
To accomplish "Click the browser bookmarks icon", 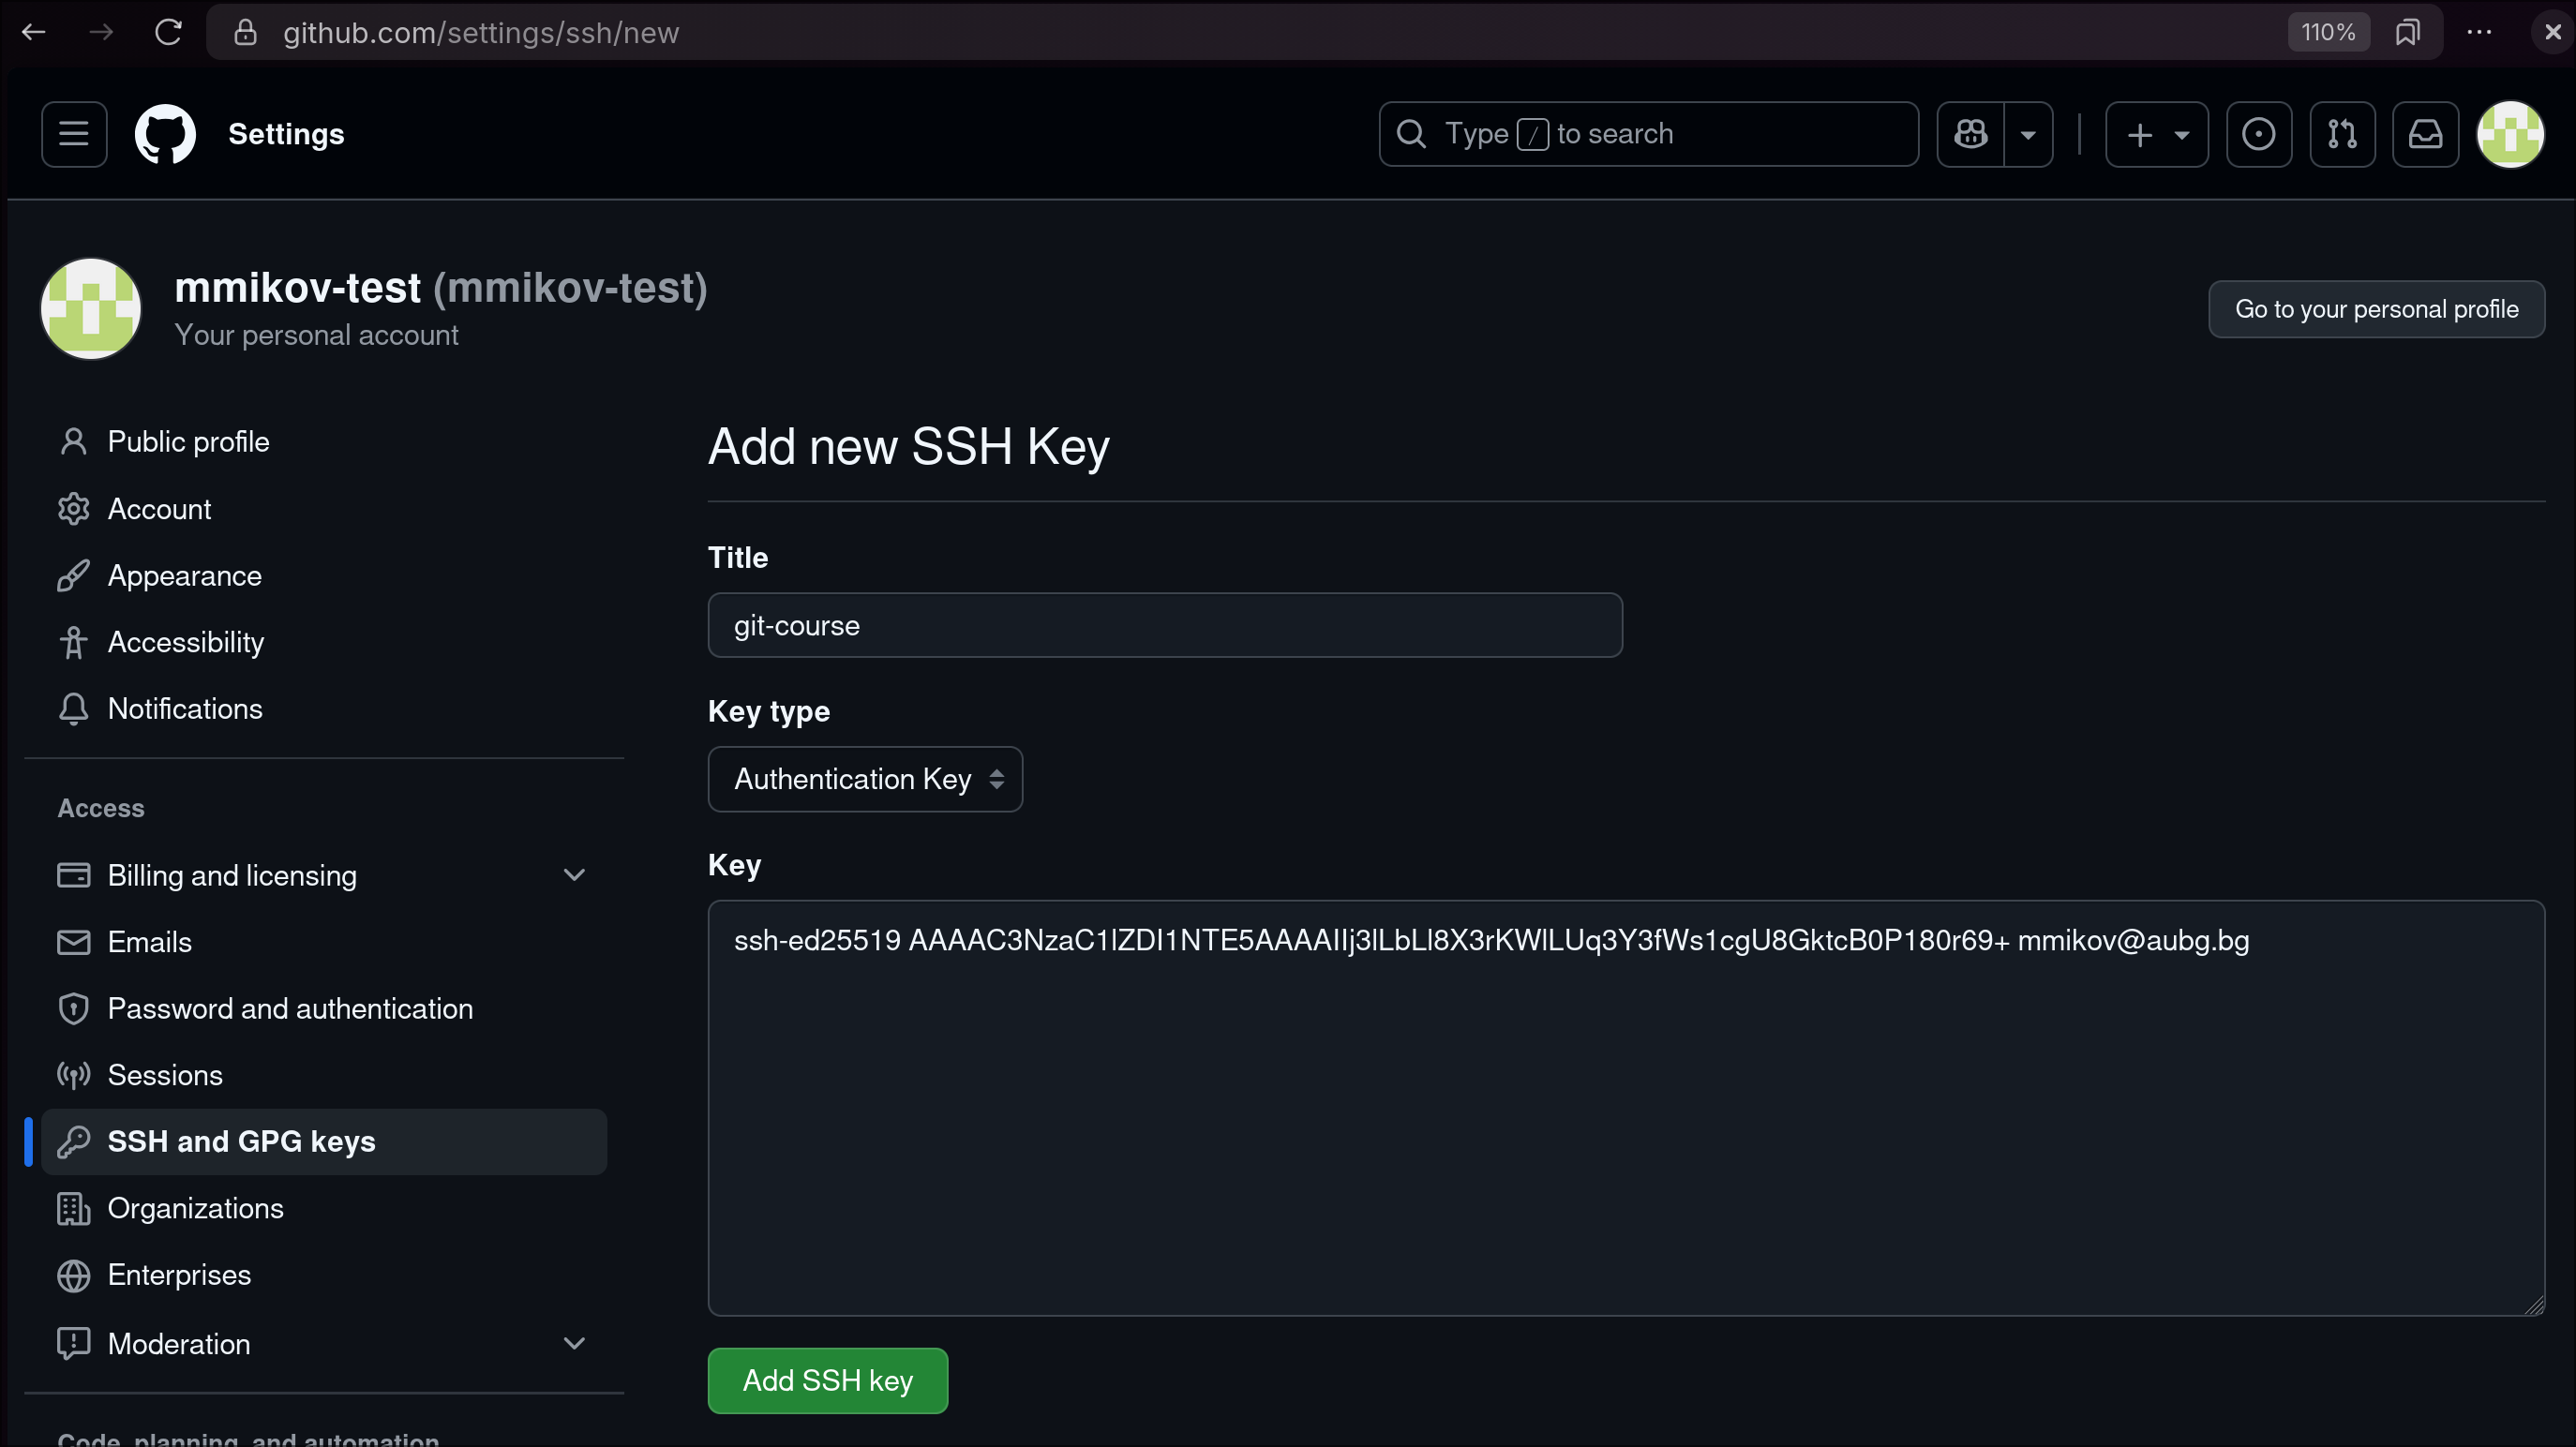I will click(2408, 32).
